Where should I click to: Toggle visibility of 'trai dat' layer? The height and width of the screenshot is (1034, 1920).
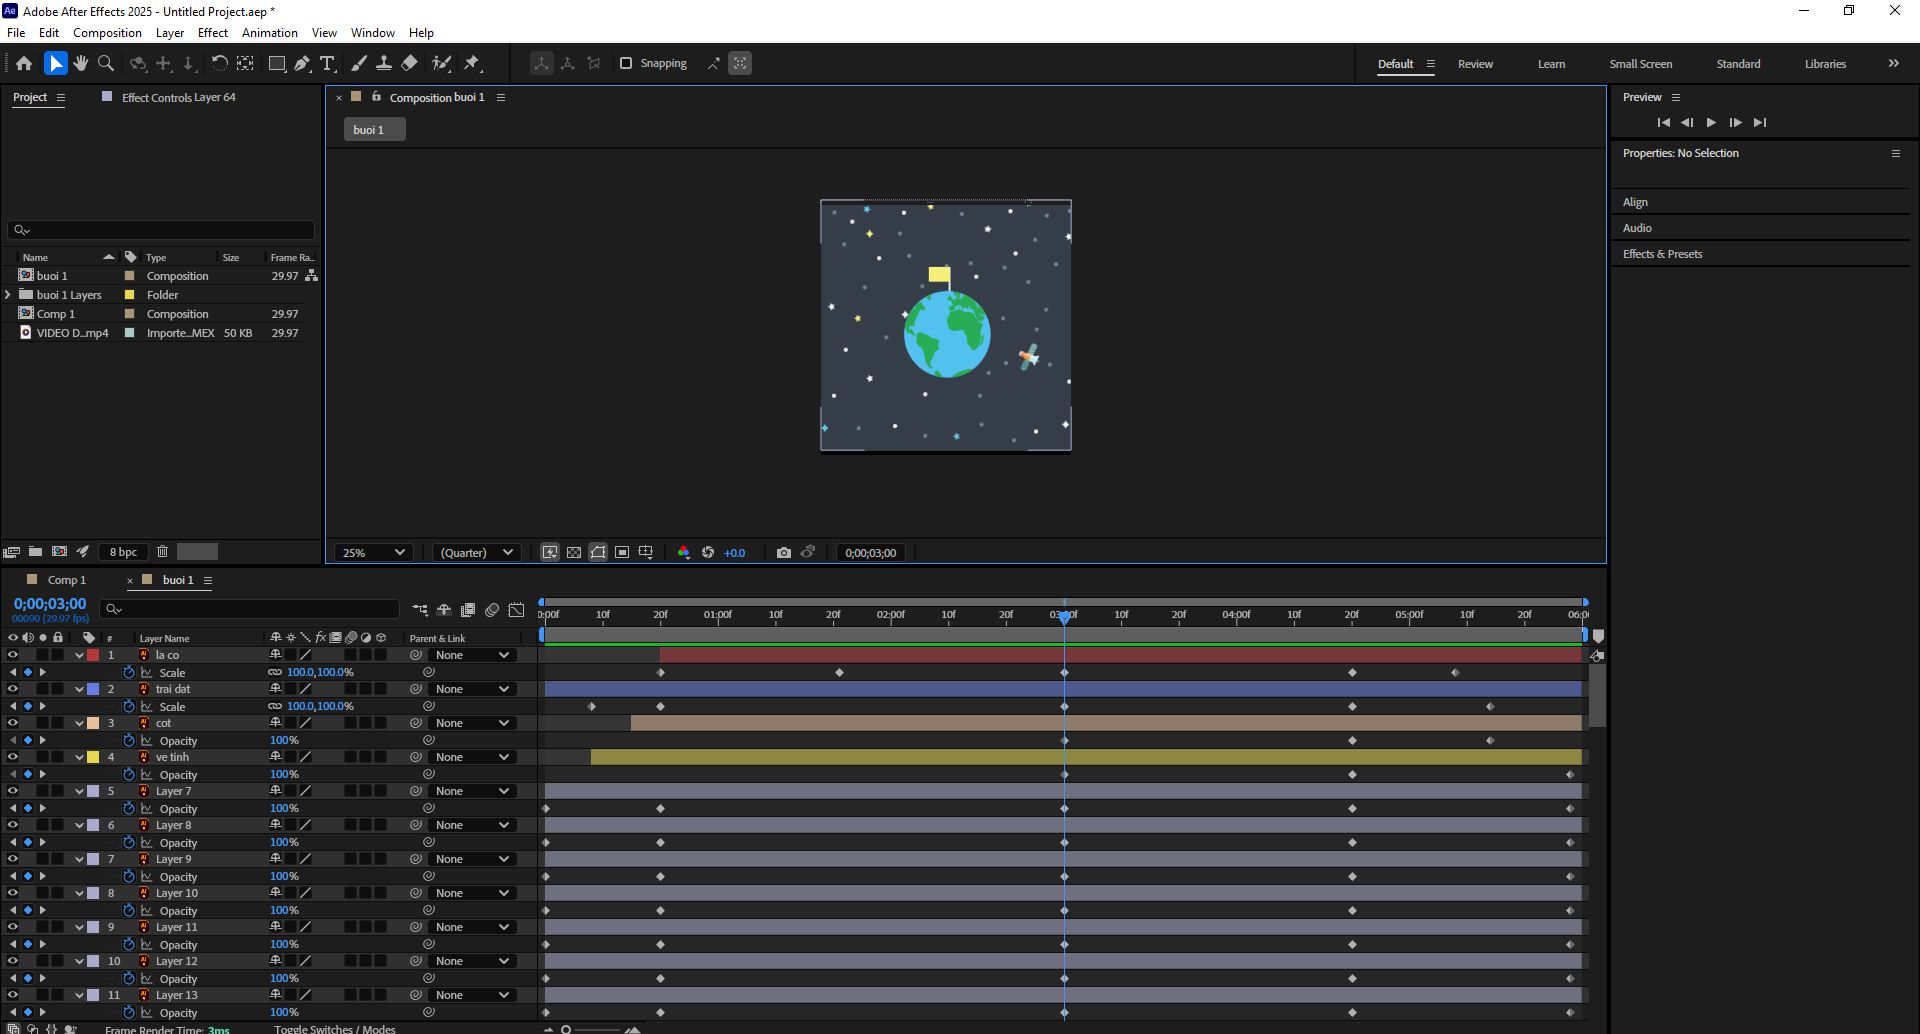point(13,689)
